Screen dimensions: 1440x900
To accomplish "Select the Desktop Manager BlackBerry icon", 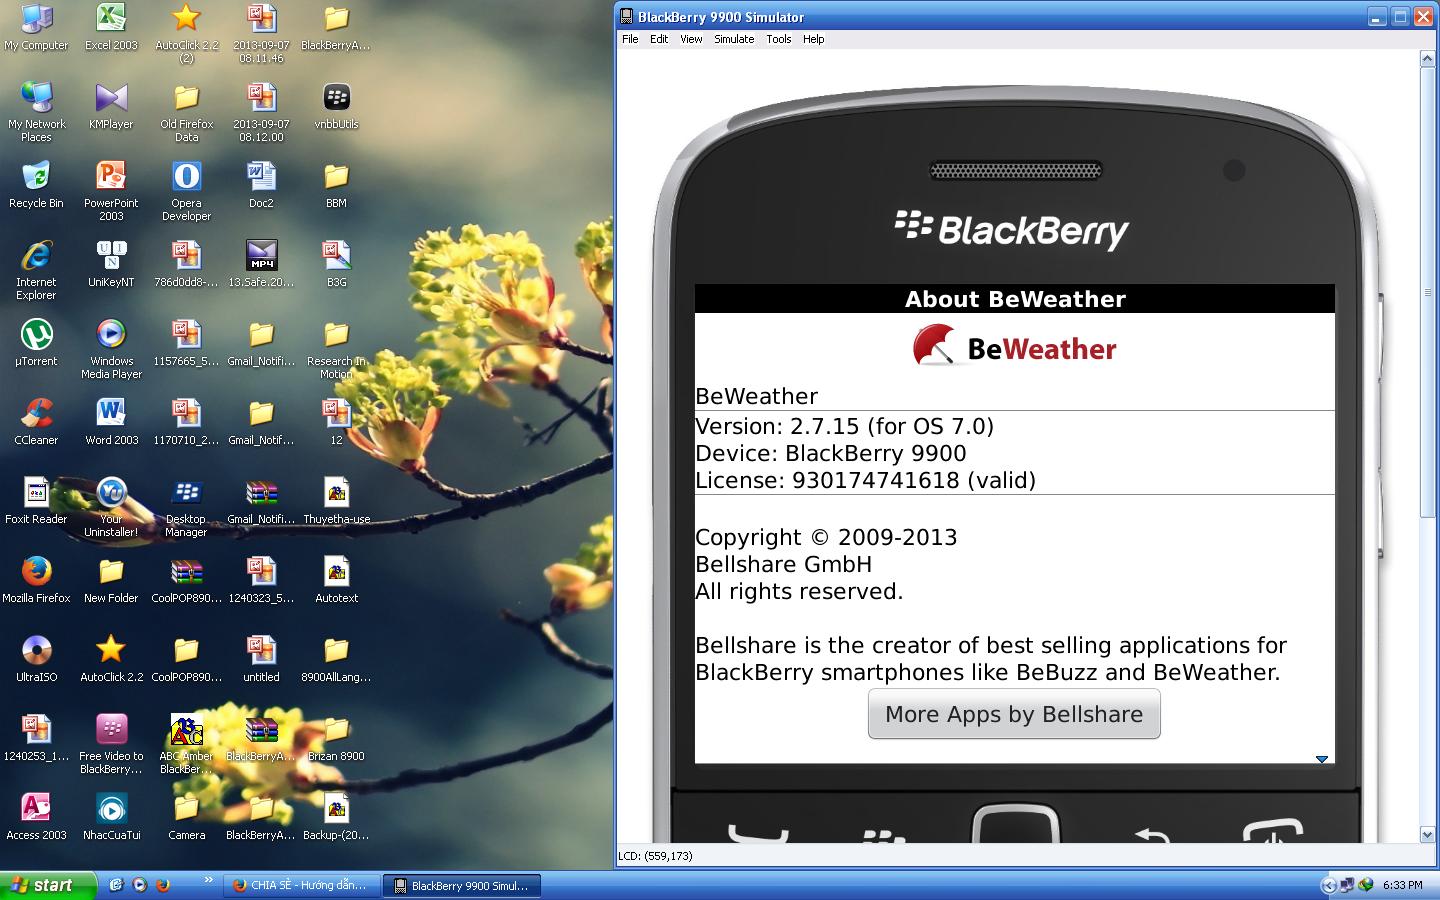I will point(186,494).
